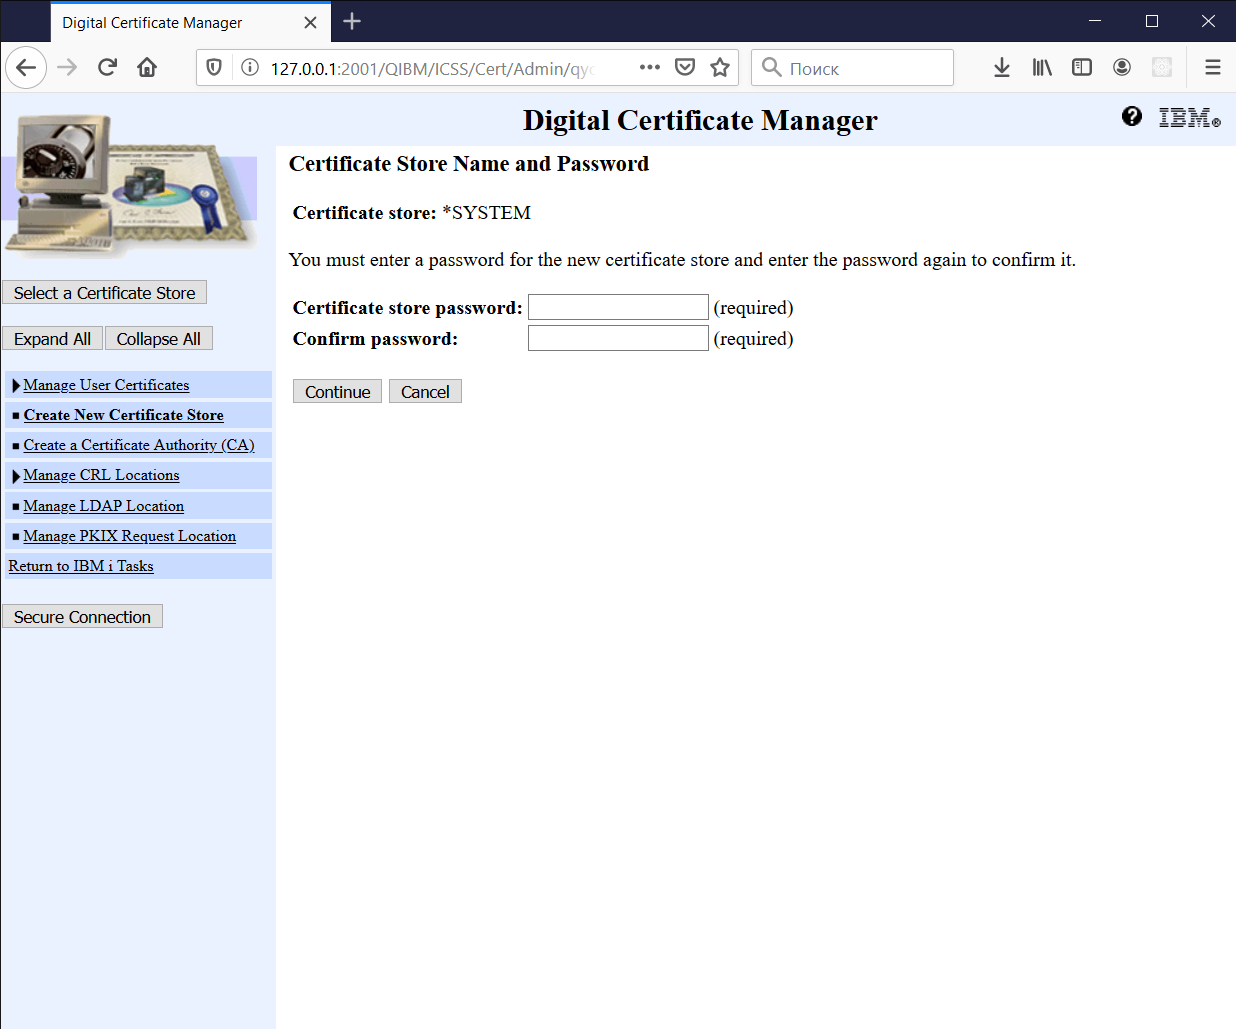
Task: Show site information icon in address bar
Action: pos(250,68)
